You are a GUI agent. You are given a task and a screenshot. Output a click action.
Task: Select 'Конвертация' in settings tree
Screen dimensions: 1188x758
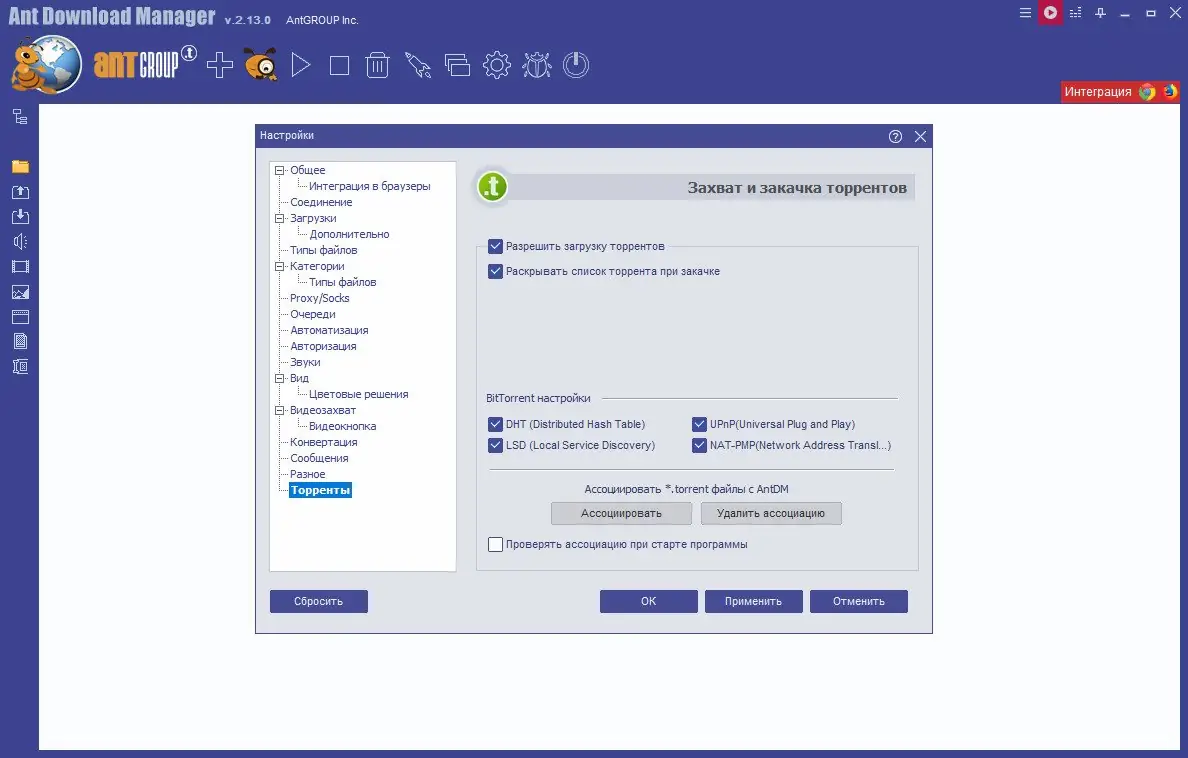(324, 442)
